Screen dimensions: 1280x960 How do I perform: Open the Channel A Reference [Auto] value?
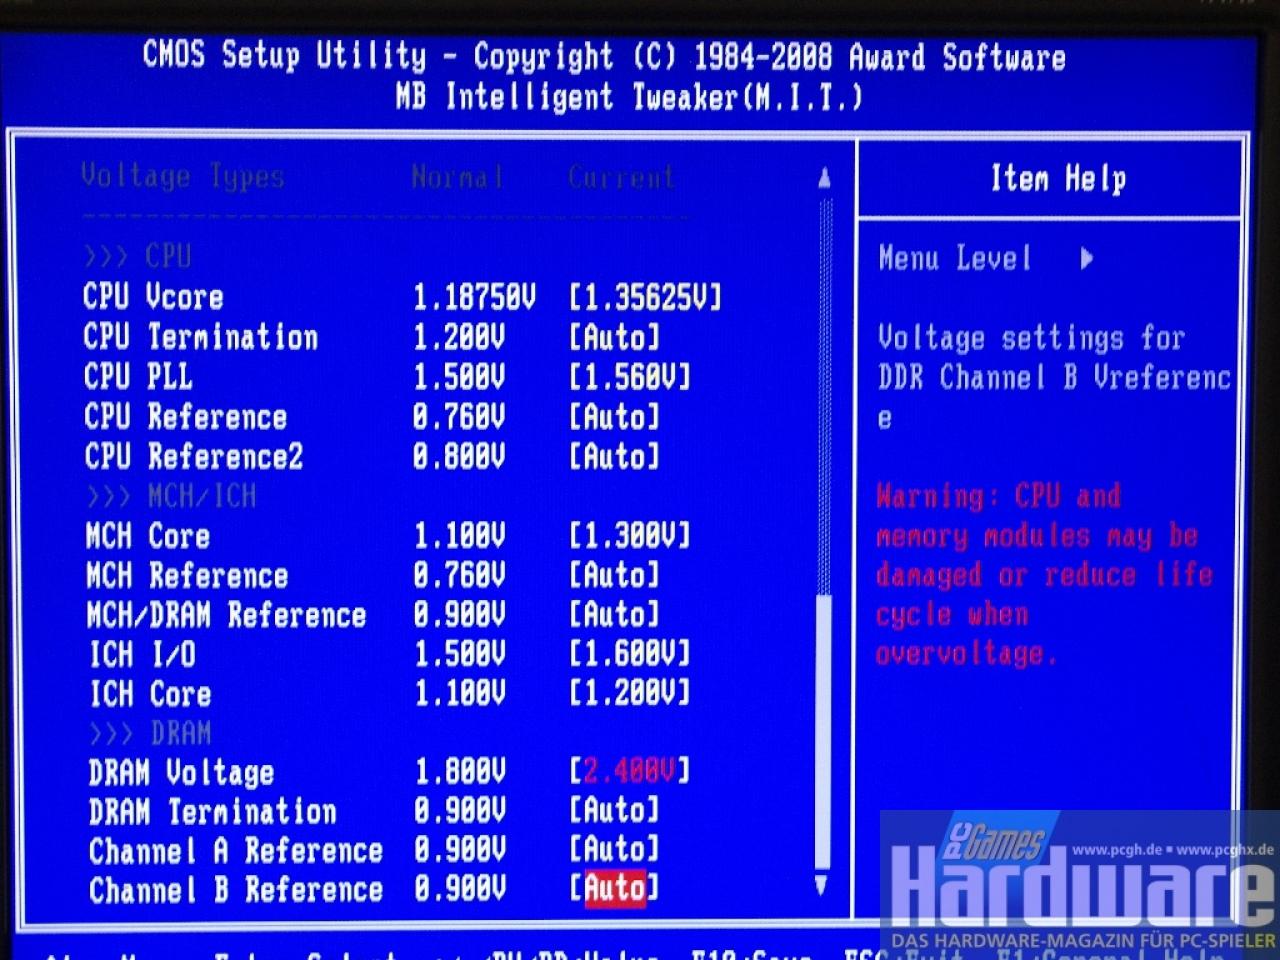click(x=614, y=848)
